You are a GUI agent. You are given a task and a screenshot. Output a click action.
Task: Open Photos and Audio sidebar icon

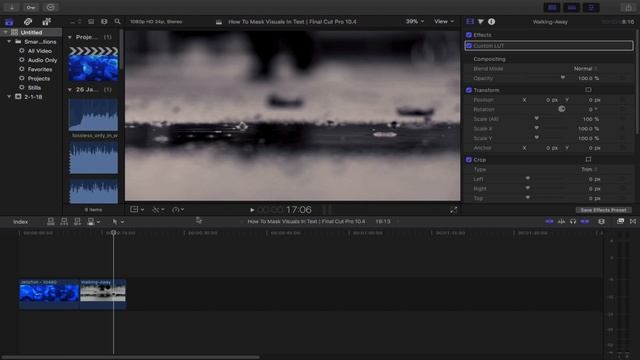28,22
